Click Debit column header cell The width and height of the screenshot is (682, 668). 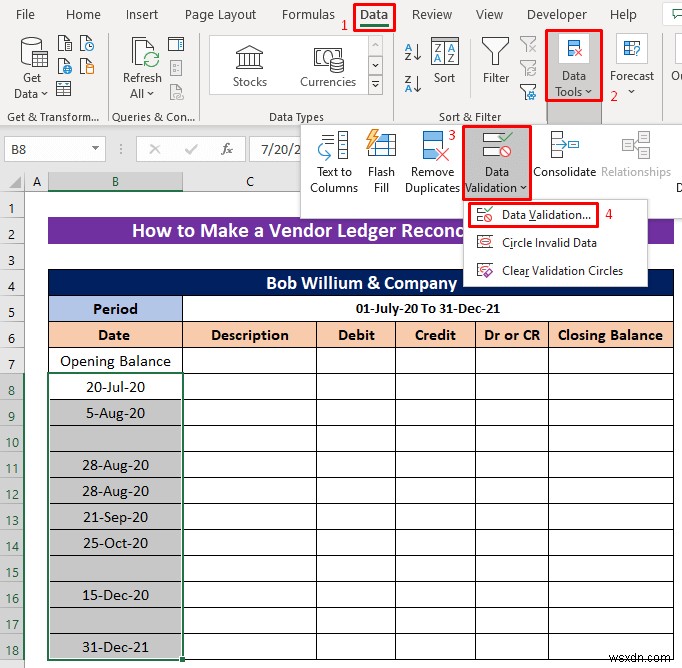click(356, 335)
